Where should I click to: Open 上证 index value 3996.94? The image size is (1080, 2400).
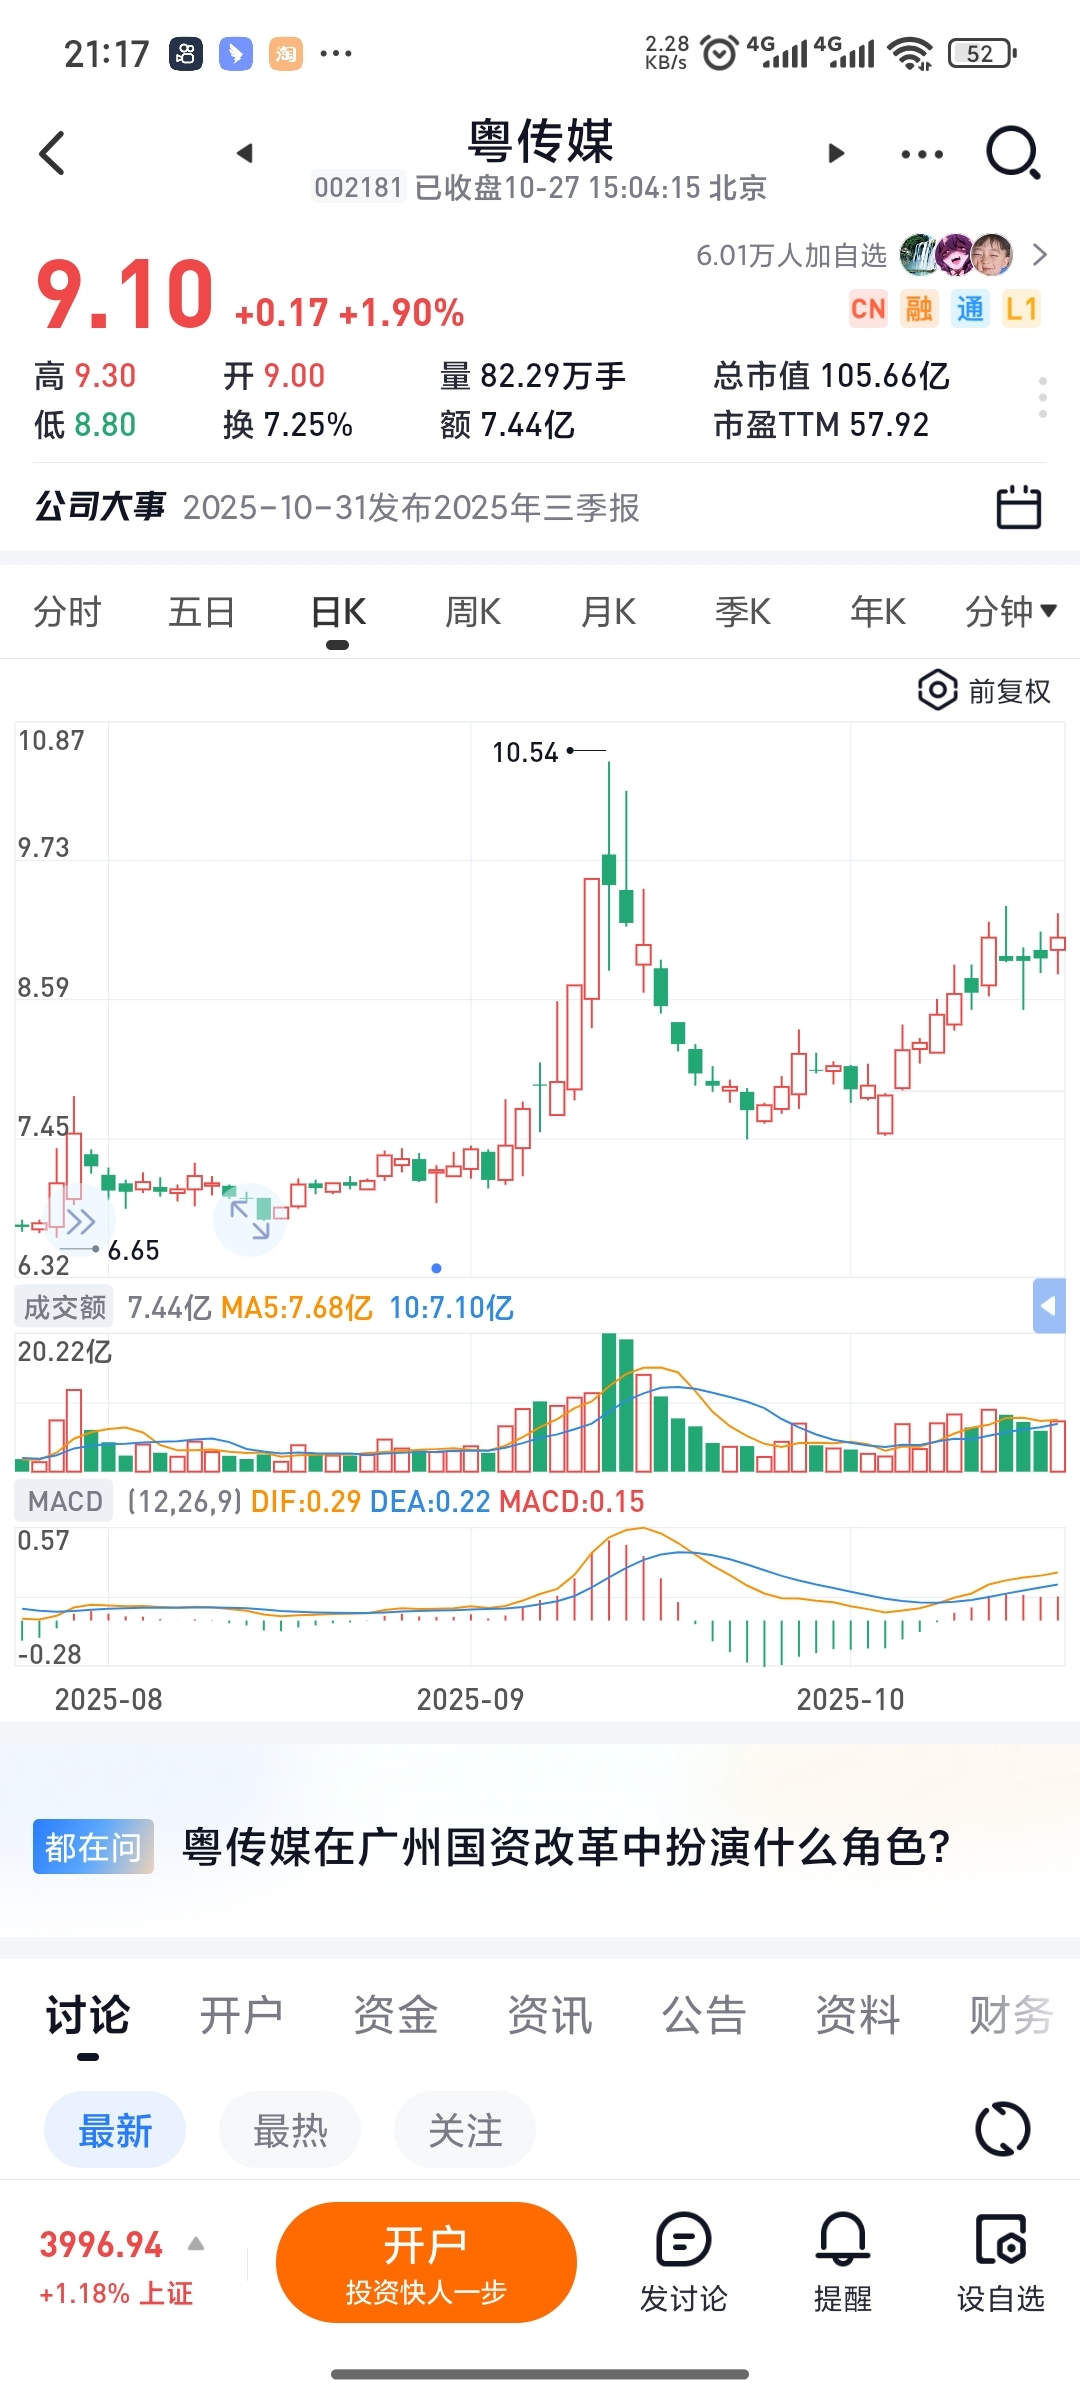(x=101, y=2244)
